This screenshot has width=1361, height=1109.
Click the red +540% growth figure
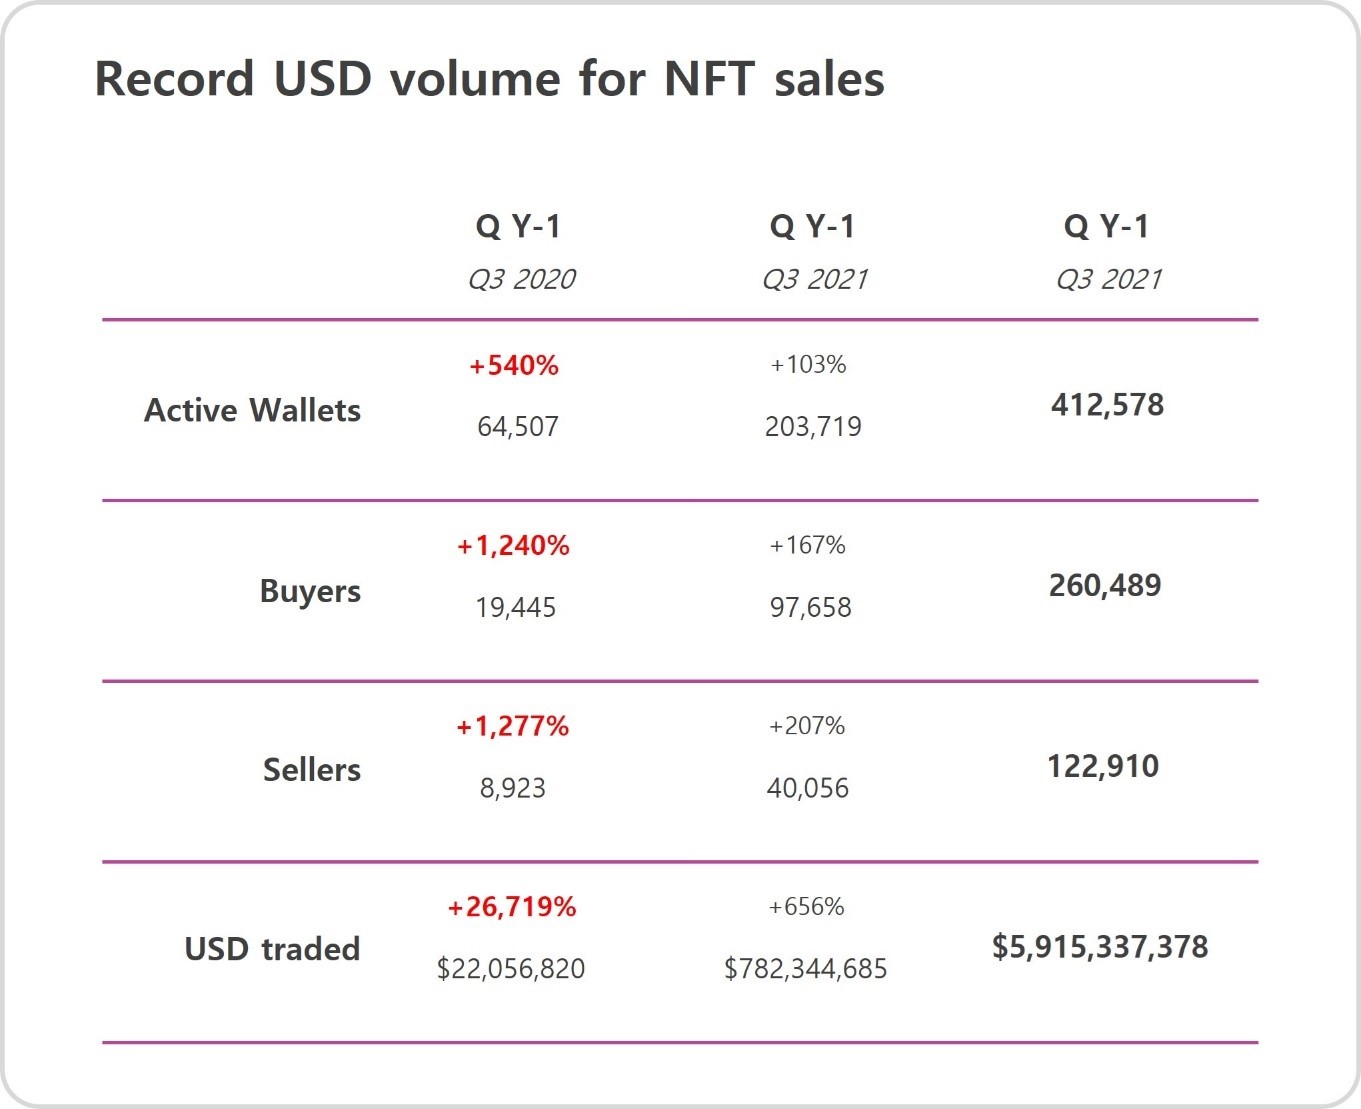pyautogui.click(x=514, y=365)
